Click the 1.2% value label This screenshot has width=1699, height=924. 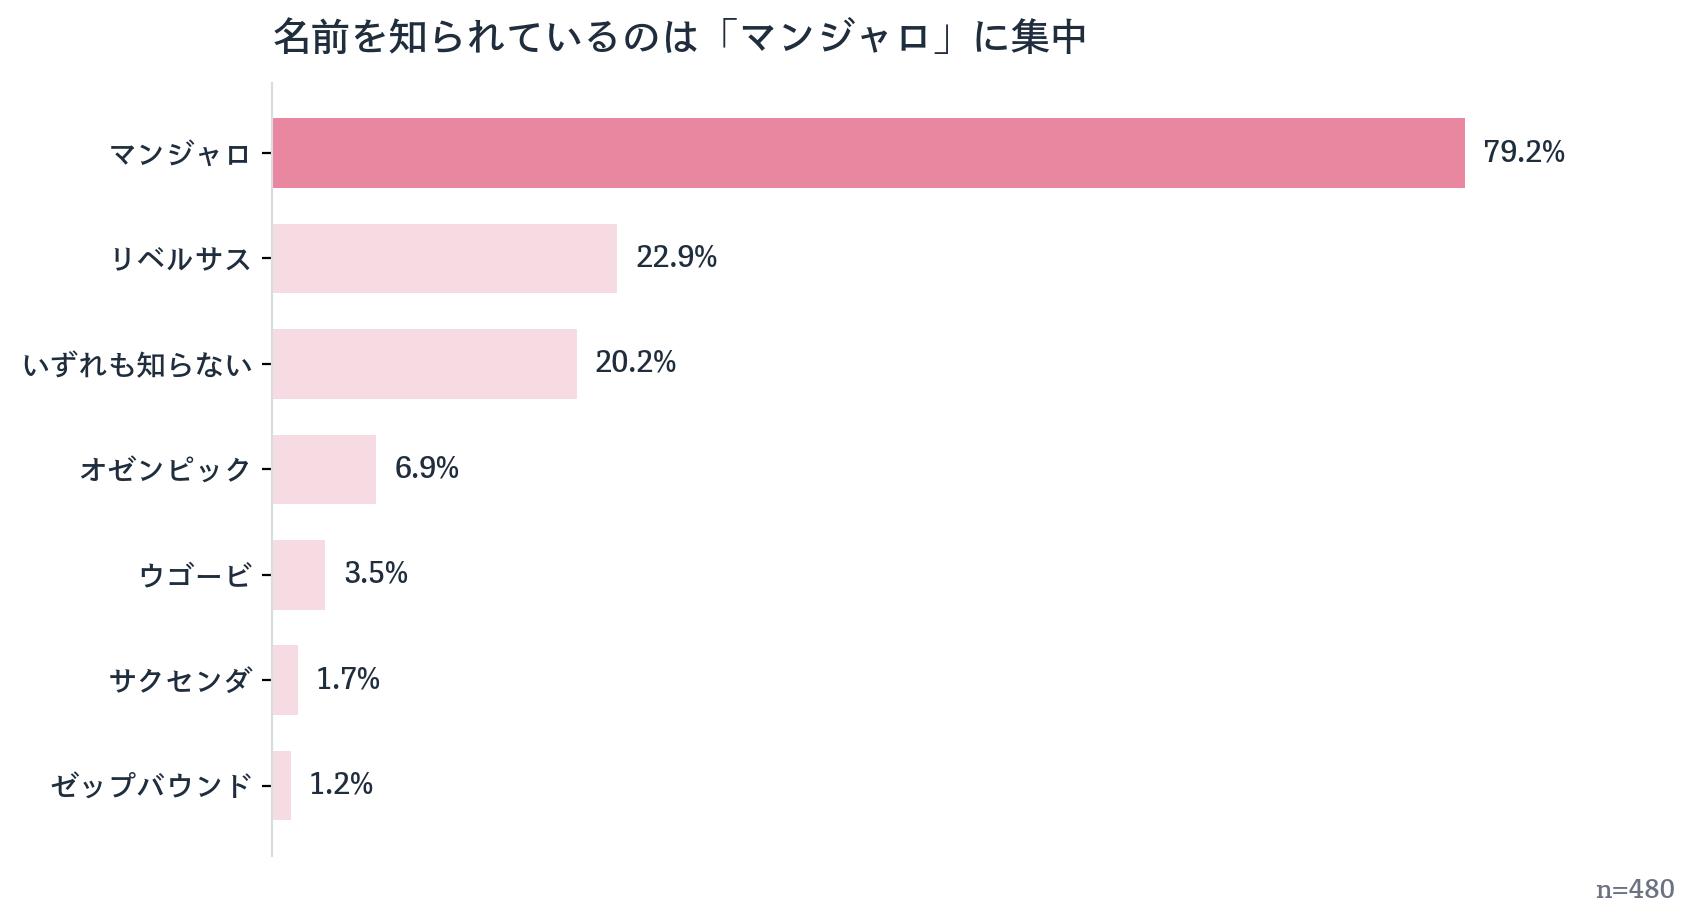click(x=341, y=784)
